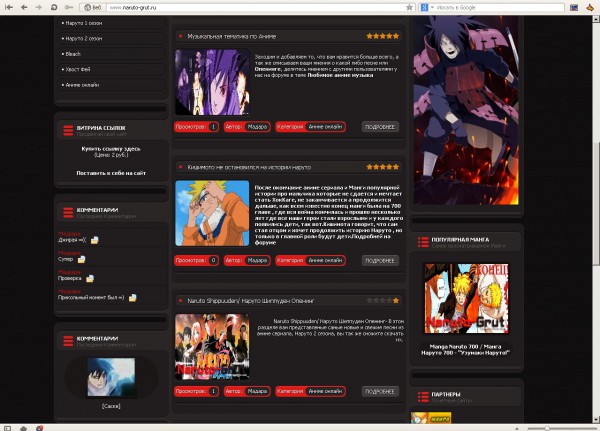Open the Sasuke avatar thumbnail
600x431 pixels.
111,377
